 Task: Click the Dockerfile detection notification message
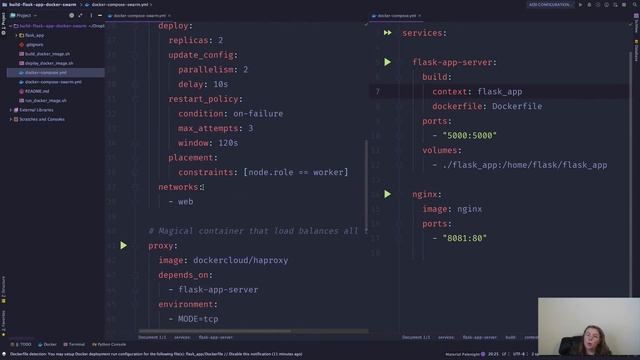tap(156, 354)
